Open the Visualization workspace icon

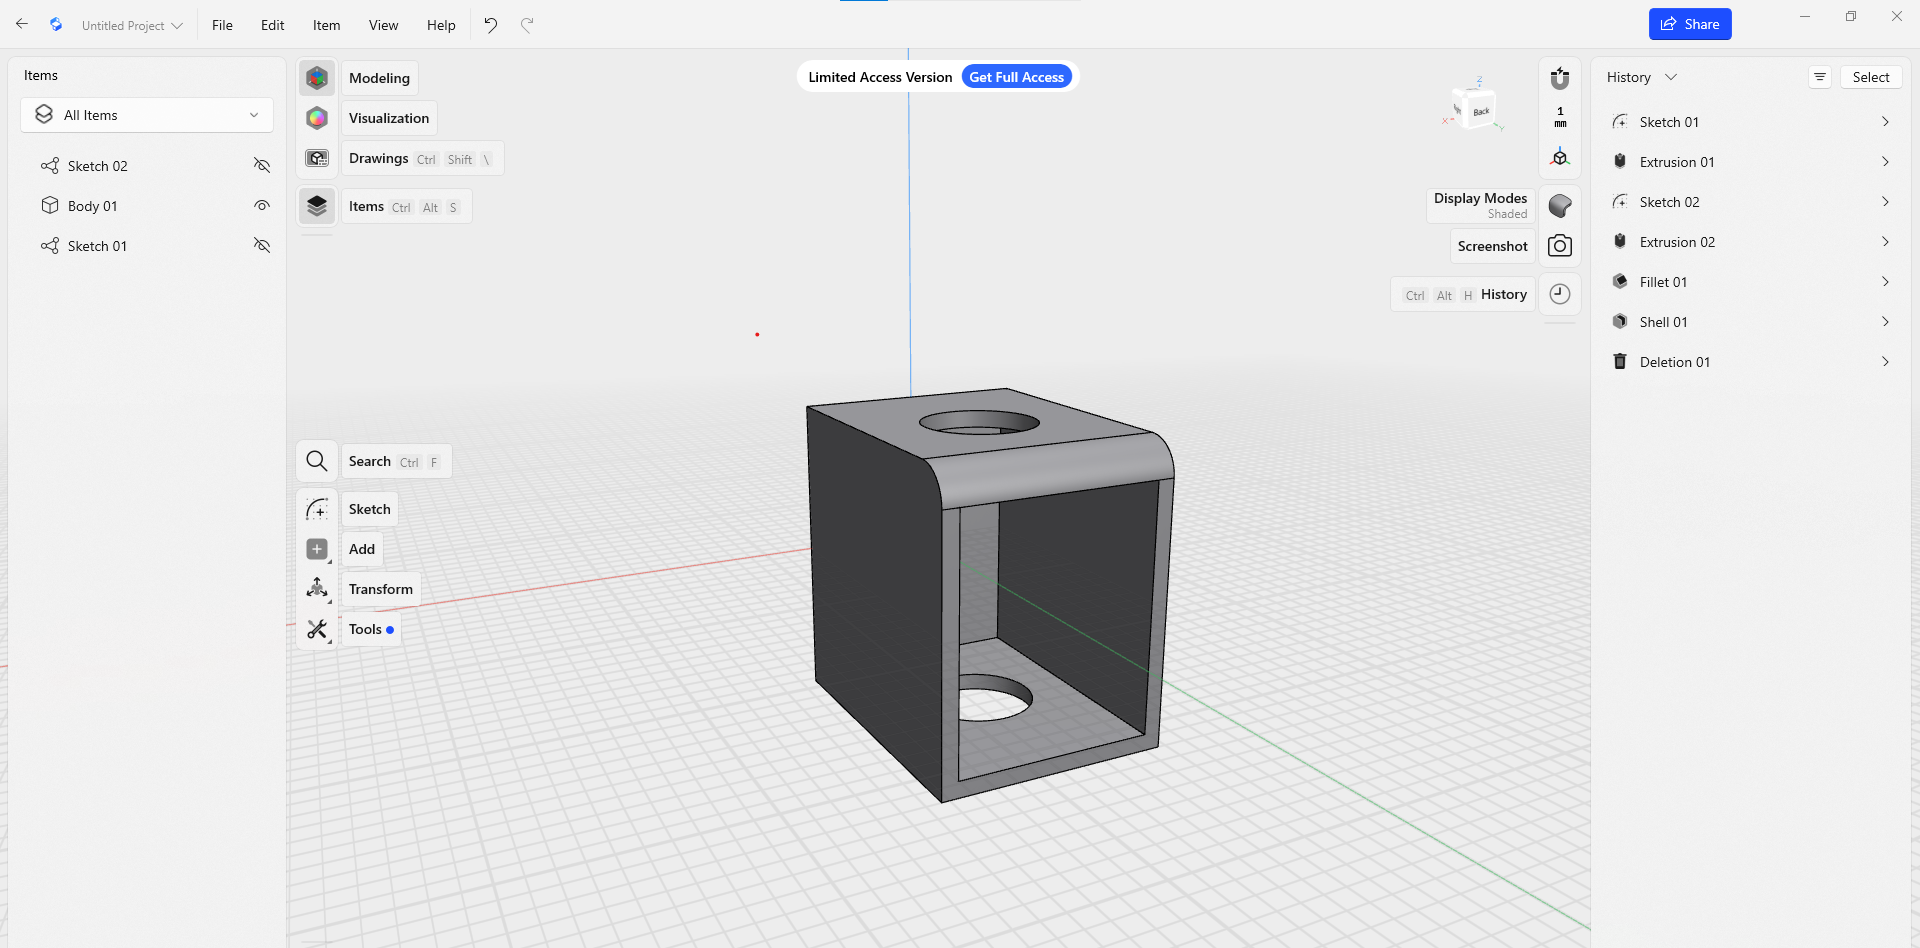click(x=317, y=118)
